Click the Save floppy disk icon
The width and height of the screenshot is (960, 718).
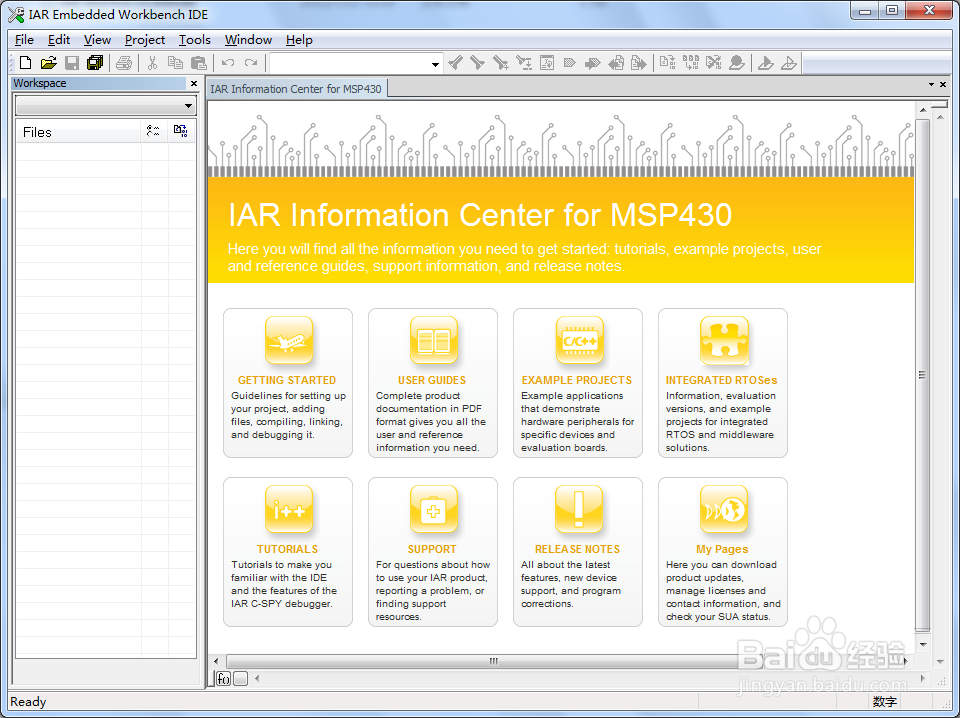72,62
